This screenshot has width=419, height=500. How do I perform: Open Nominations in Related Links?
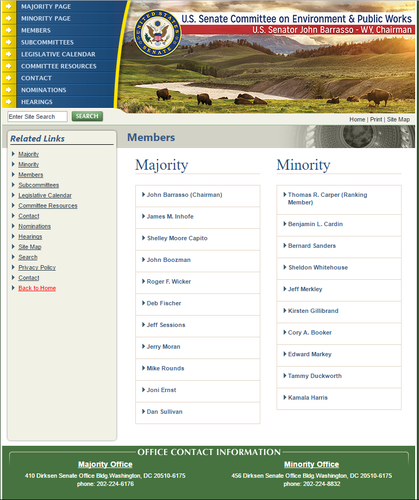tap(34, 226)
